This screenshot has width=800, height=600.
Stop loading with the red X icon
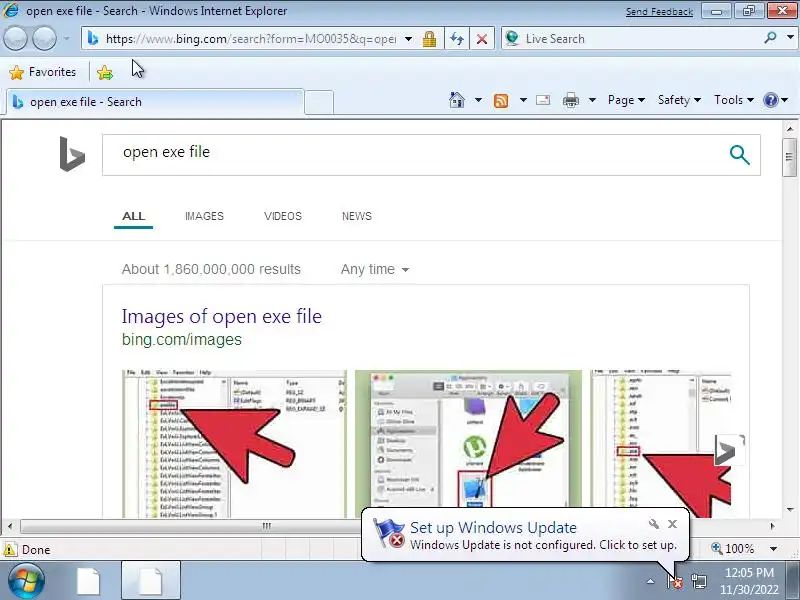[481, 39]
